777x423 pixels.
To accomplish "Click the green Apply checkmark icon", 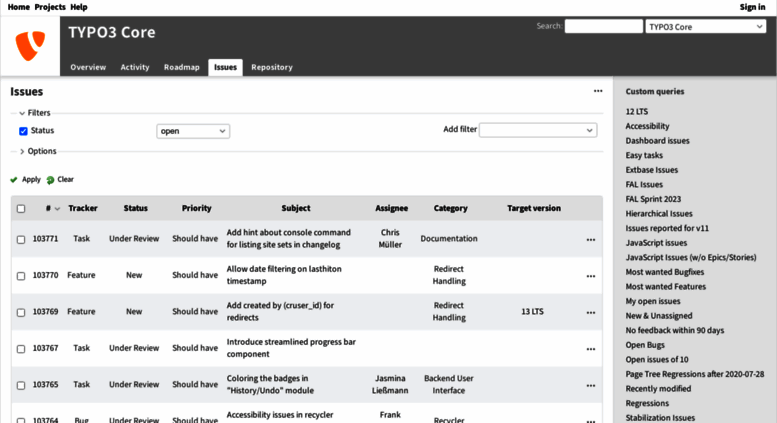I will 14,180.
